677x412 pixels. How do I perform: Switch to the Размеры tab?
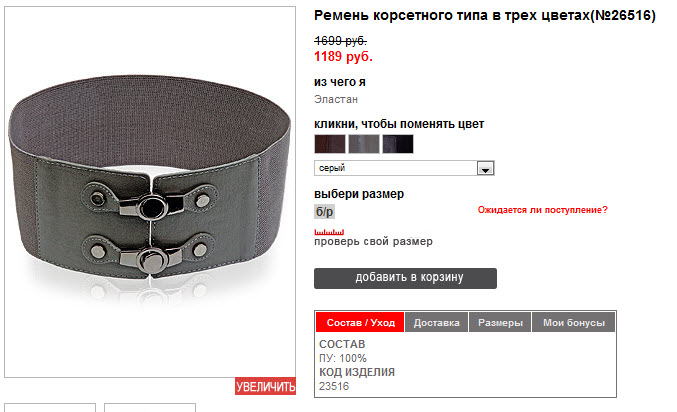[x=500, y=322]
